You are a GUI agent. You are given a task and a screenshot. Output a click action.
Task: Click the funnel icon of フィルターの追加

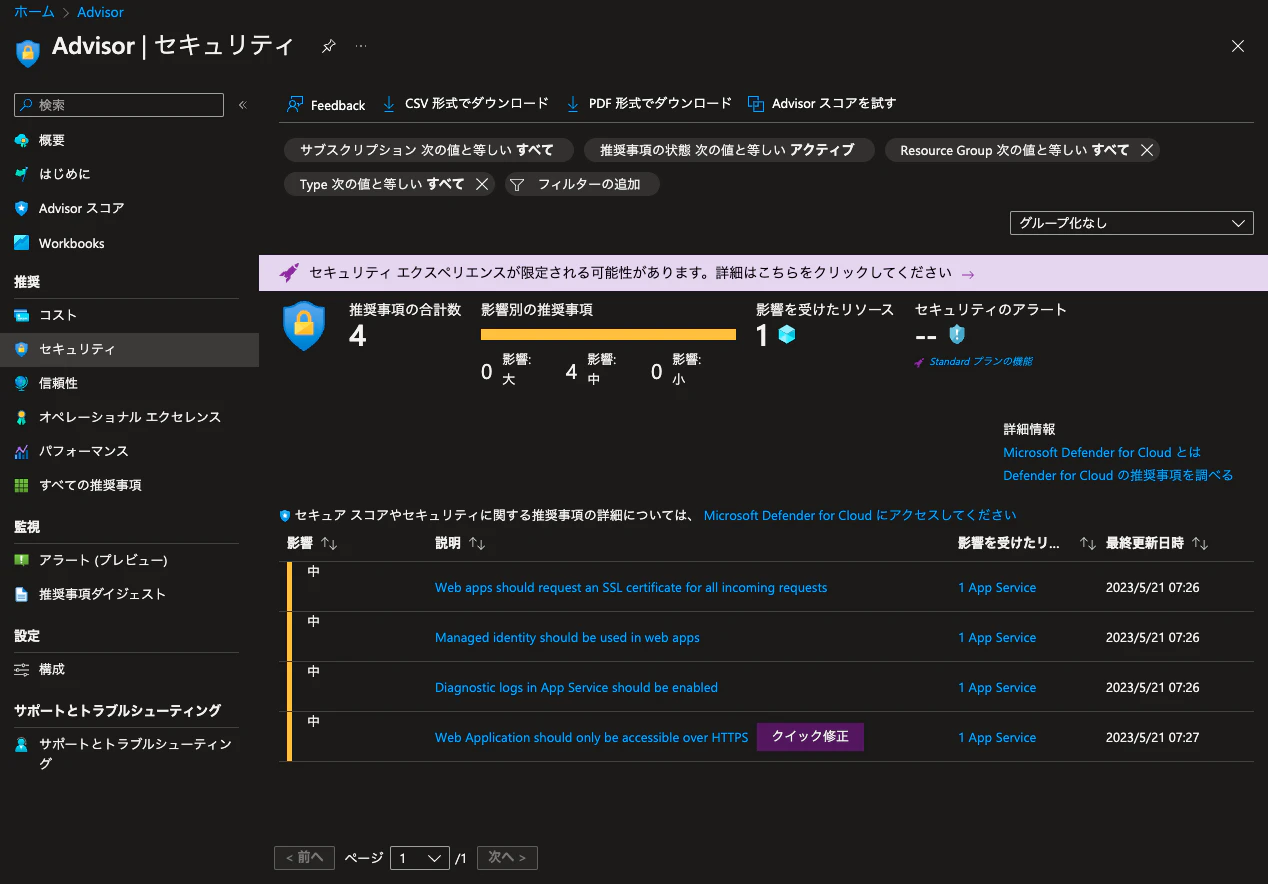coord(517,184)
